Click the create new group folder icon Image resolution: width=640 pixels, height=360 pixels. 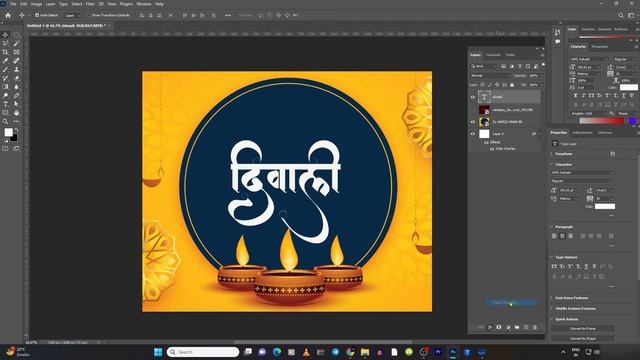tap(517, 327)
